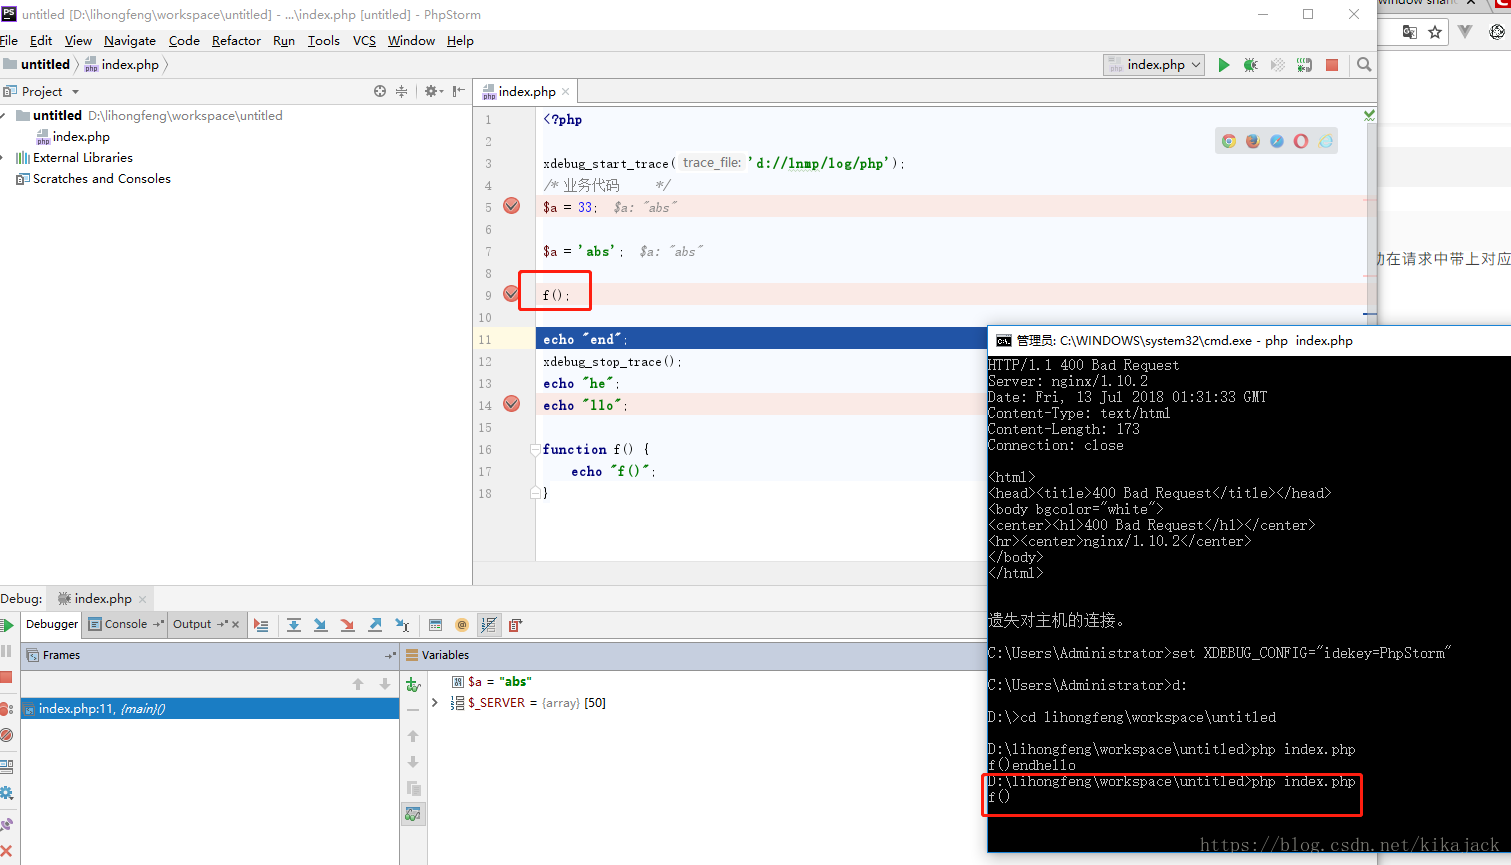Switch to the Console debug tab

point(126,624)
